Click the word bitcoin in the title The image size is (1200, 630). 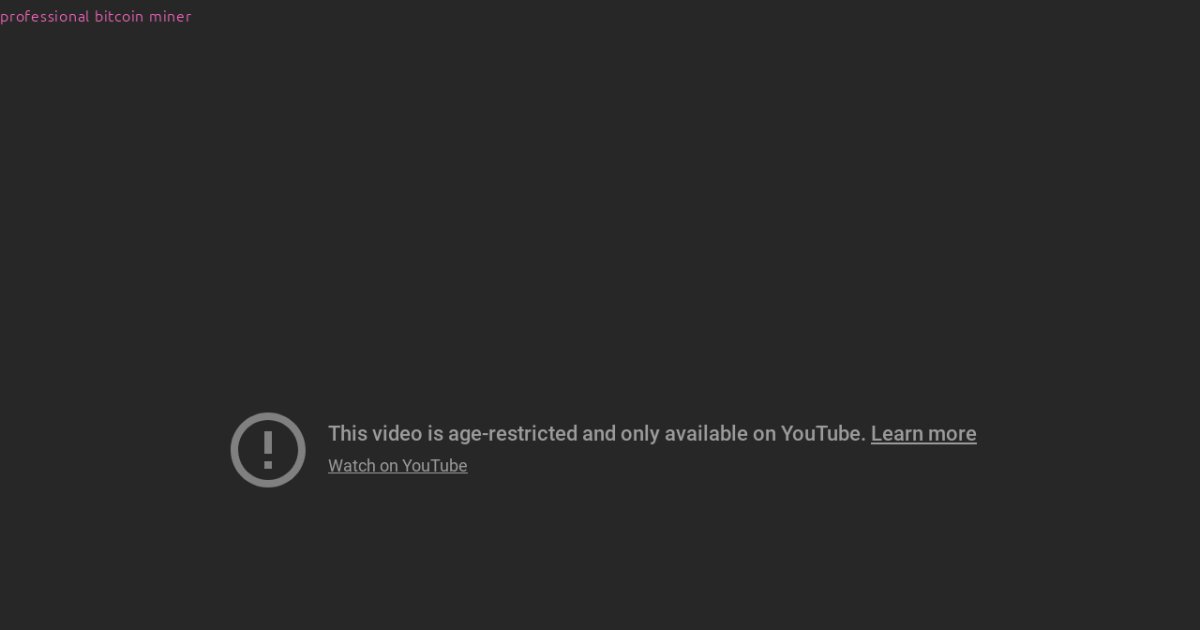pos(119,16)
